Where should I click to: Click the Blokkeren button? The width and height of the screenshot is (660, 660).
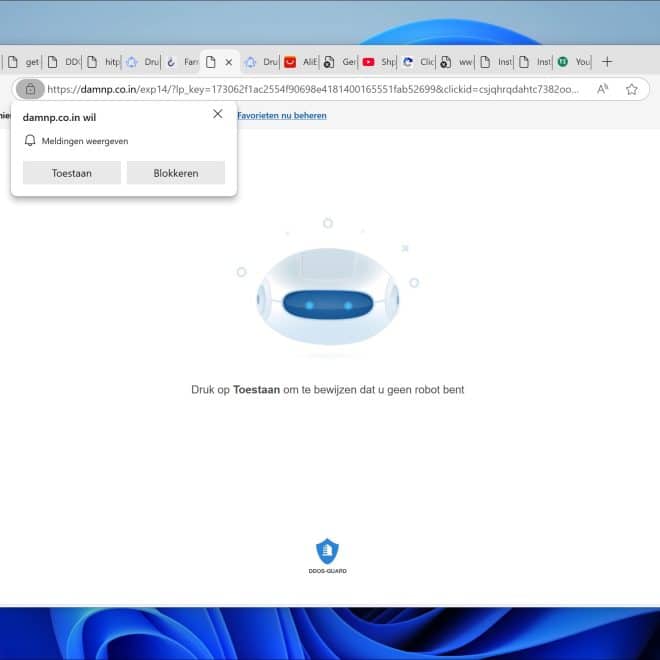[175, 173]
